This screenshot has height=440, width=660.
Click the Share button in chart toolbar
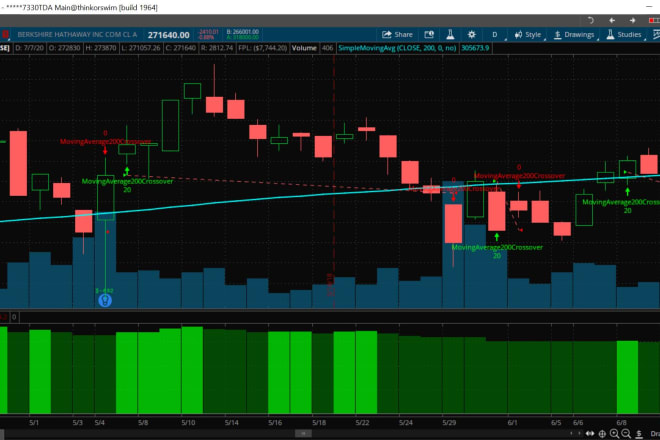[x=397, y=35]
